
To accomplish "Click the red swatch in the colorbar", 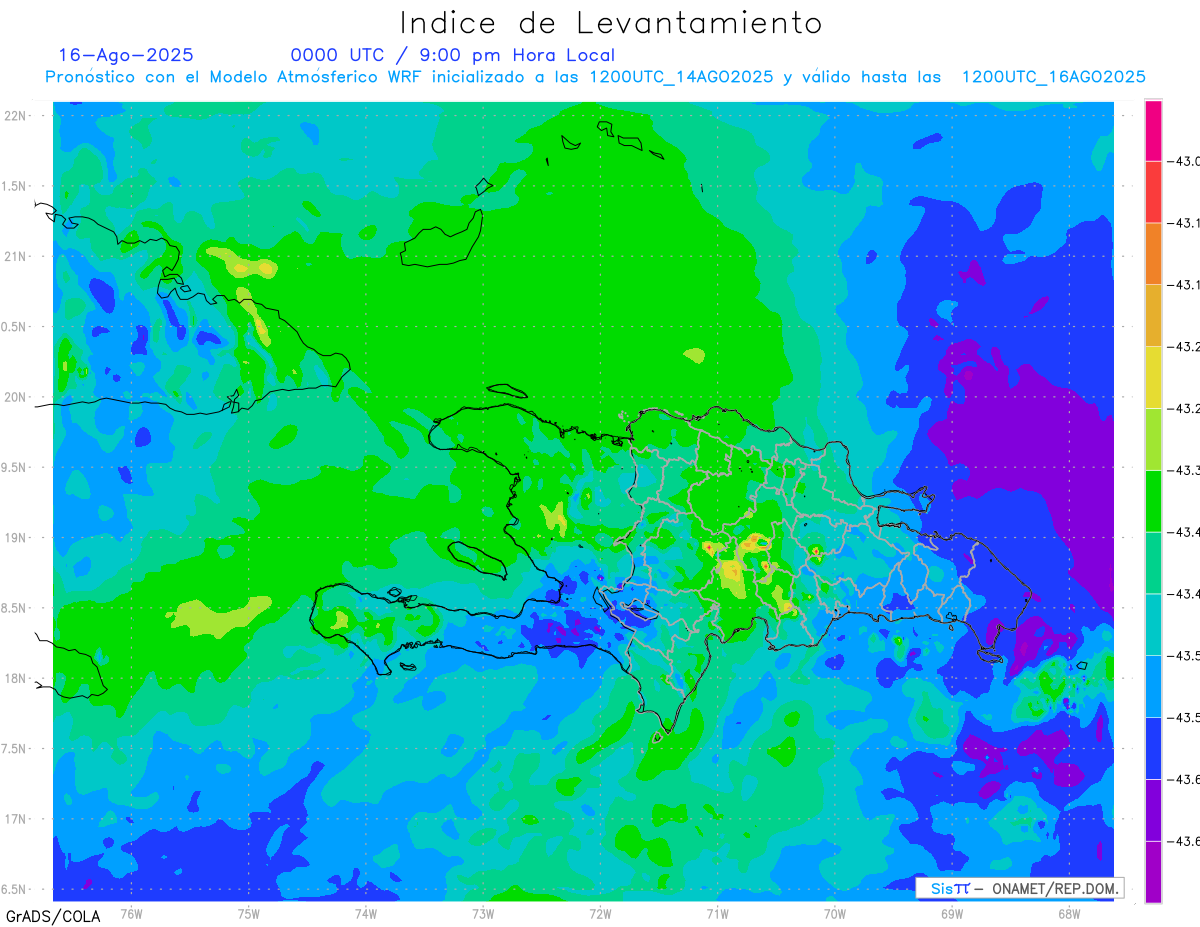I will pos(1153,192).
